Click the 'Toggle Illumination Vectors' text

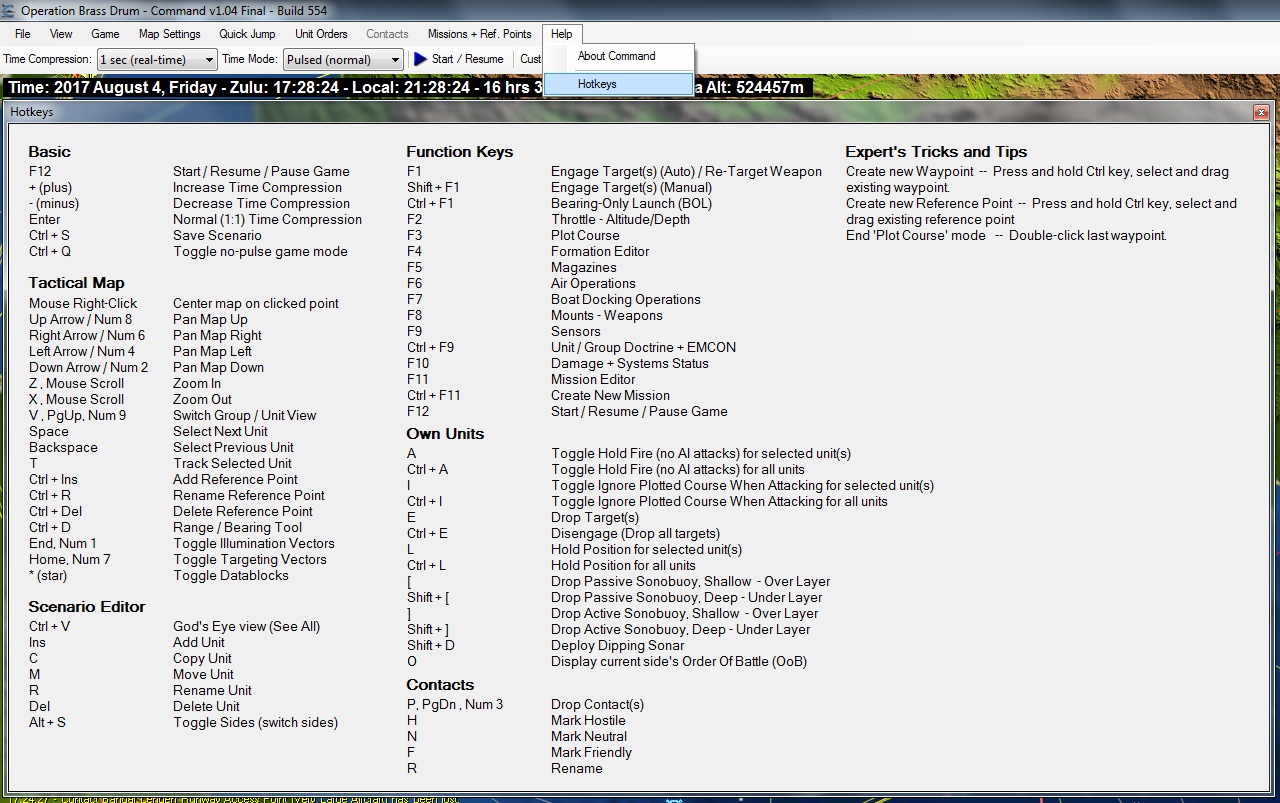[254, 543]
